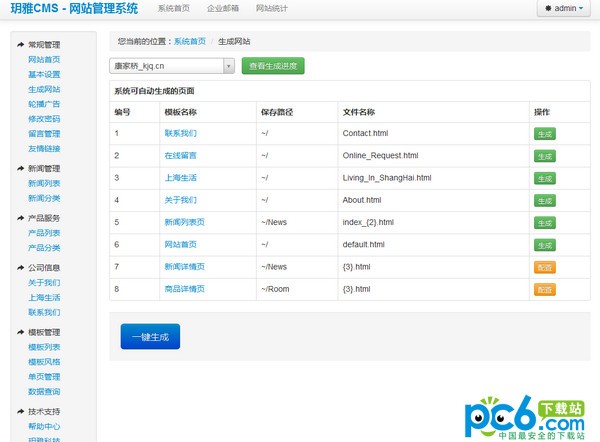The height and width of the screenshot is (442, 600).
Task: Open 上海生活 template link in table
Action: [x=180, y=178]
